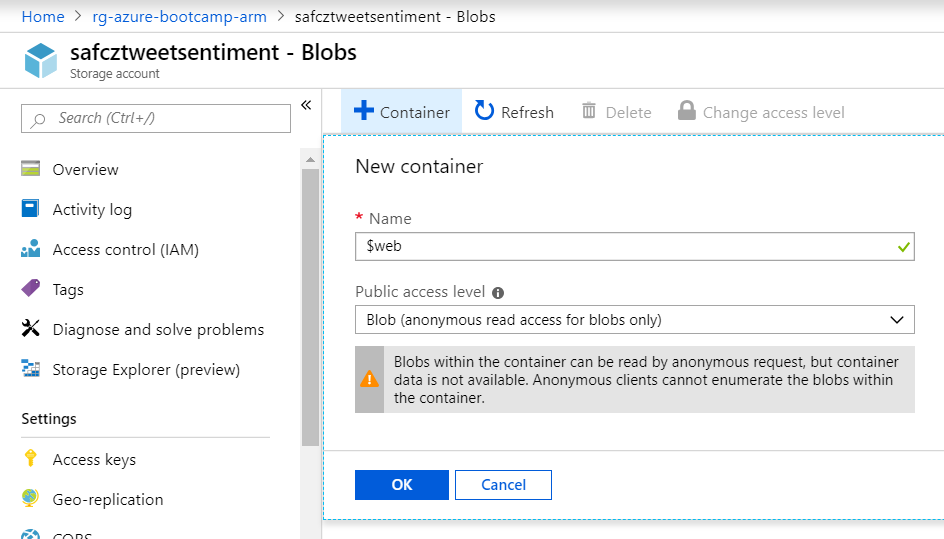Click the Storage Explorer (preview) icon
944x539 pixels.
point(31,369)
